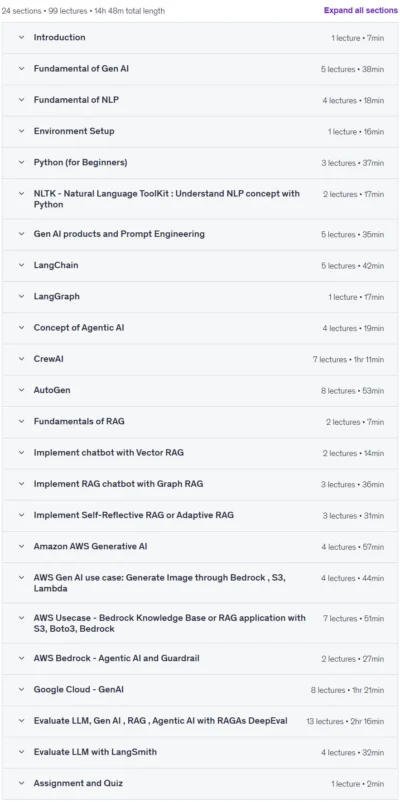Expand the Assignment and Quiz section
Viewport: 400px width, 802px height.
point(200,784)
